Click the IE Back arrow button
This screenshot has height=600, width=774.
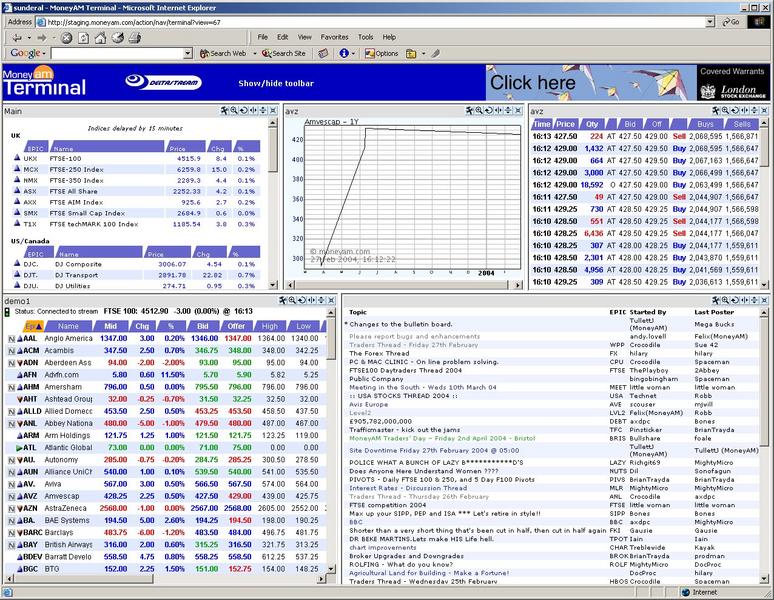pyautogui.click(x=16, y=38)
